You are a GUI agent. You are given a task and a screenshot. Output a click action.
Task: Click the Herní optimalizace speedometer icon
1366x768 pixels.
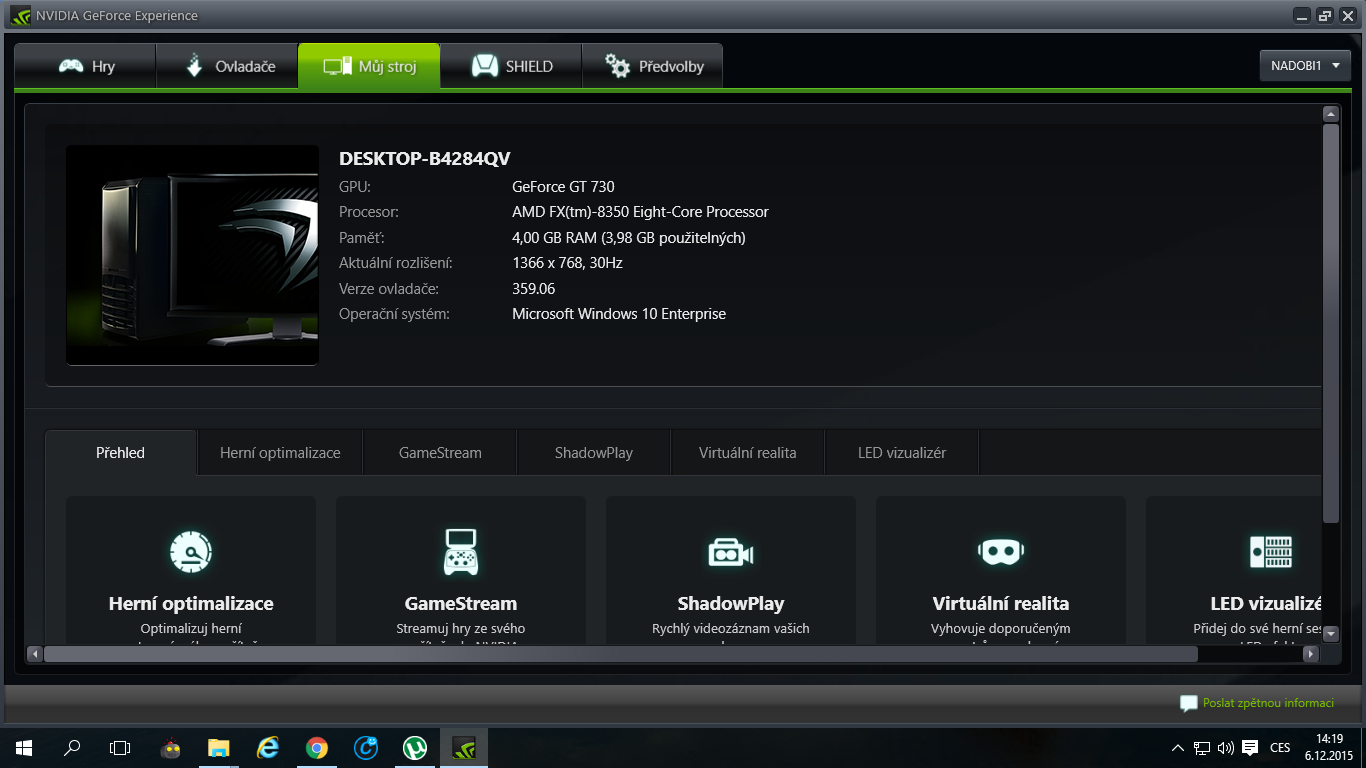(190, 551)
